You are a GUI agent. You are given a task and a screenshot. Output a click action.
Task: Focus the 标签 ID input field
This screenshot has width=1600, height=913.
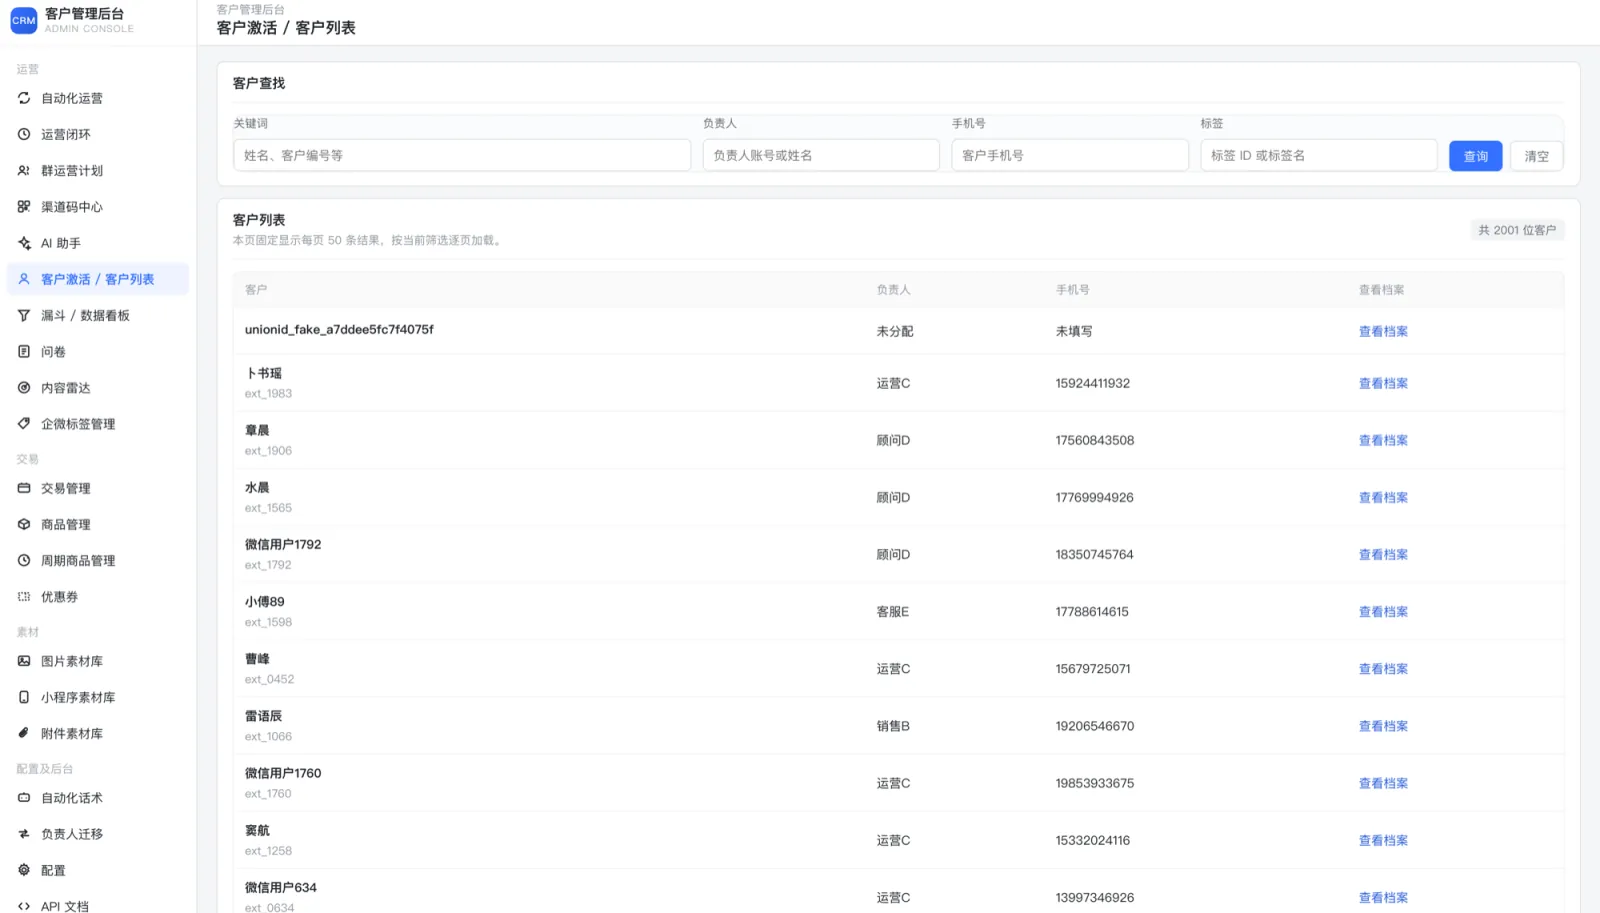[1319, 155]
